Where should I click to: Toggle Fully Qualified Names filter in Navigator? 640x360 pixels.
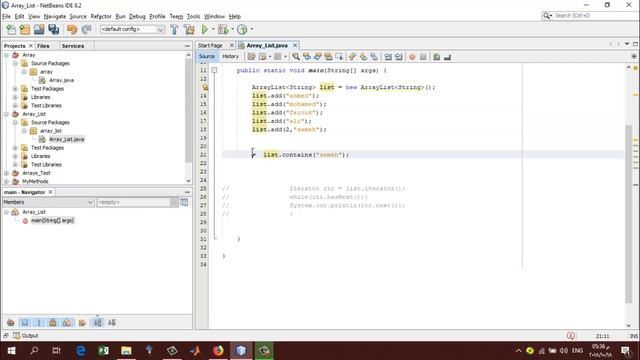pos(82,322)
